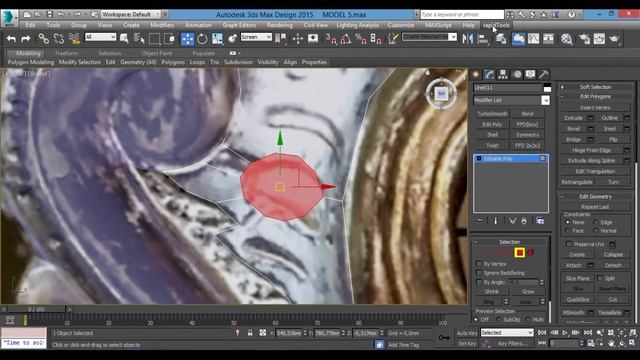The height and width of the screenshot is (360, 640).
Task: Open the Animation menu
Action: point(198,25)
